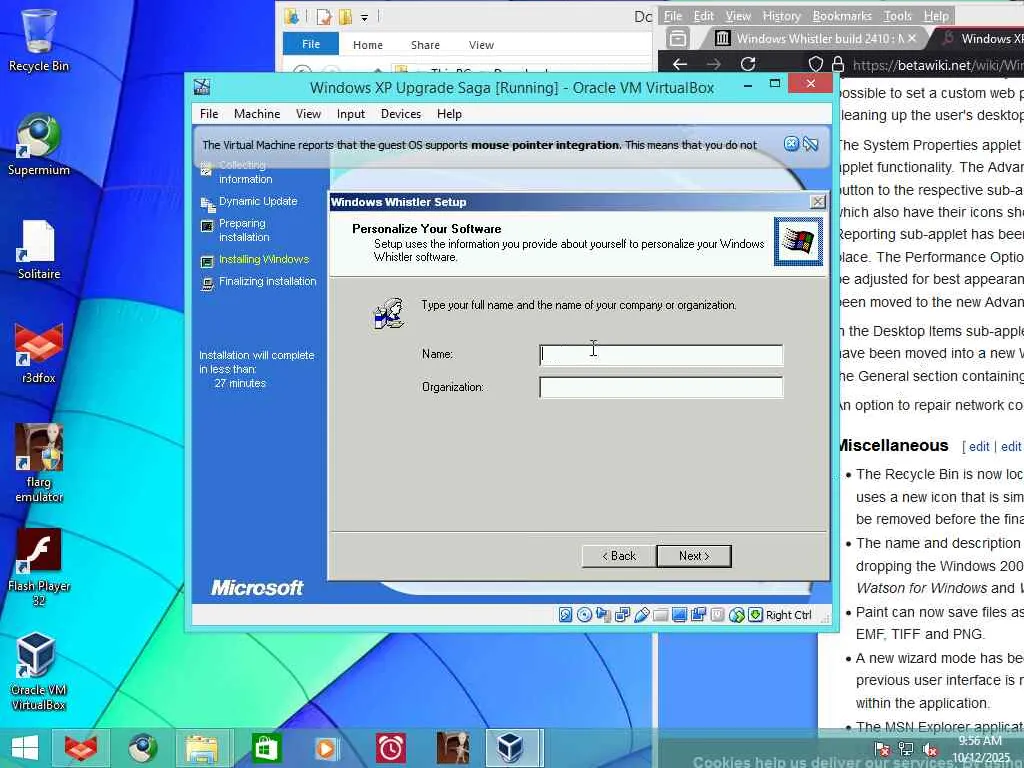Open the VirtualBox Machine menu
This screenshot has height=768, width=1024.
tap(257, 114)
